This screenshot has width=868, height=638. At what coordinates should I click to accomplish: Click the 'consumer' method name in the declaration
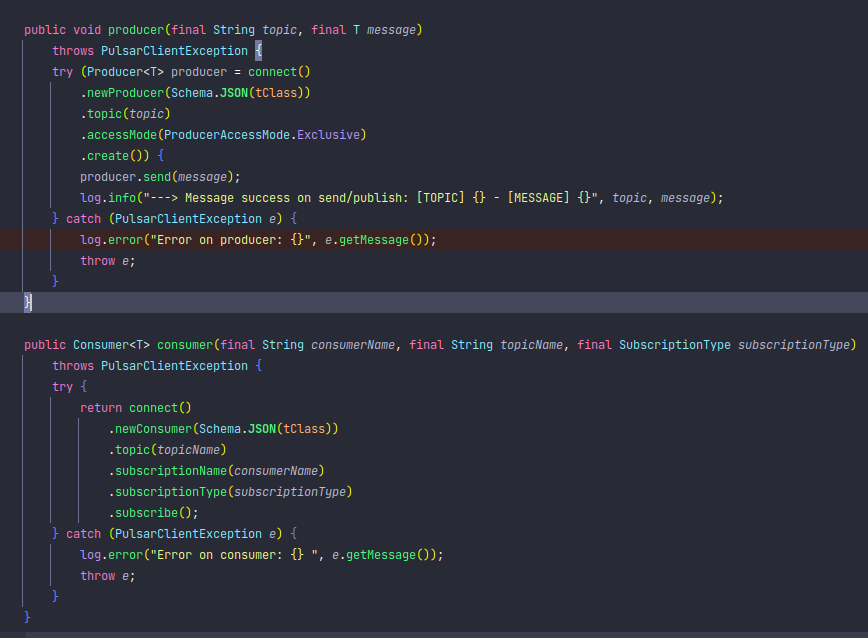pos(185,345)
